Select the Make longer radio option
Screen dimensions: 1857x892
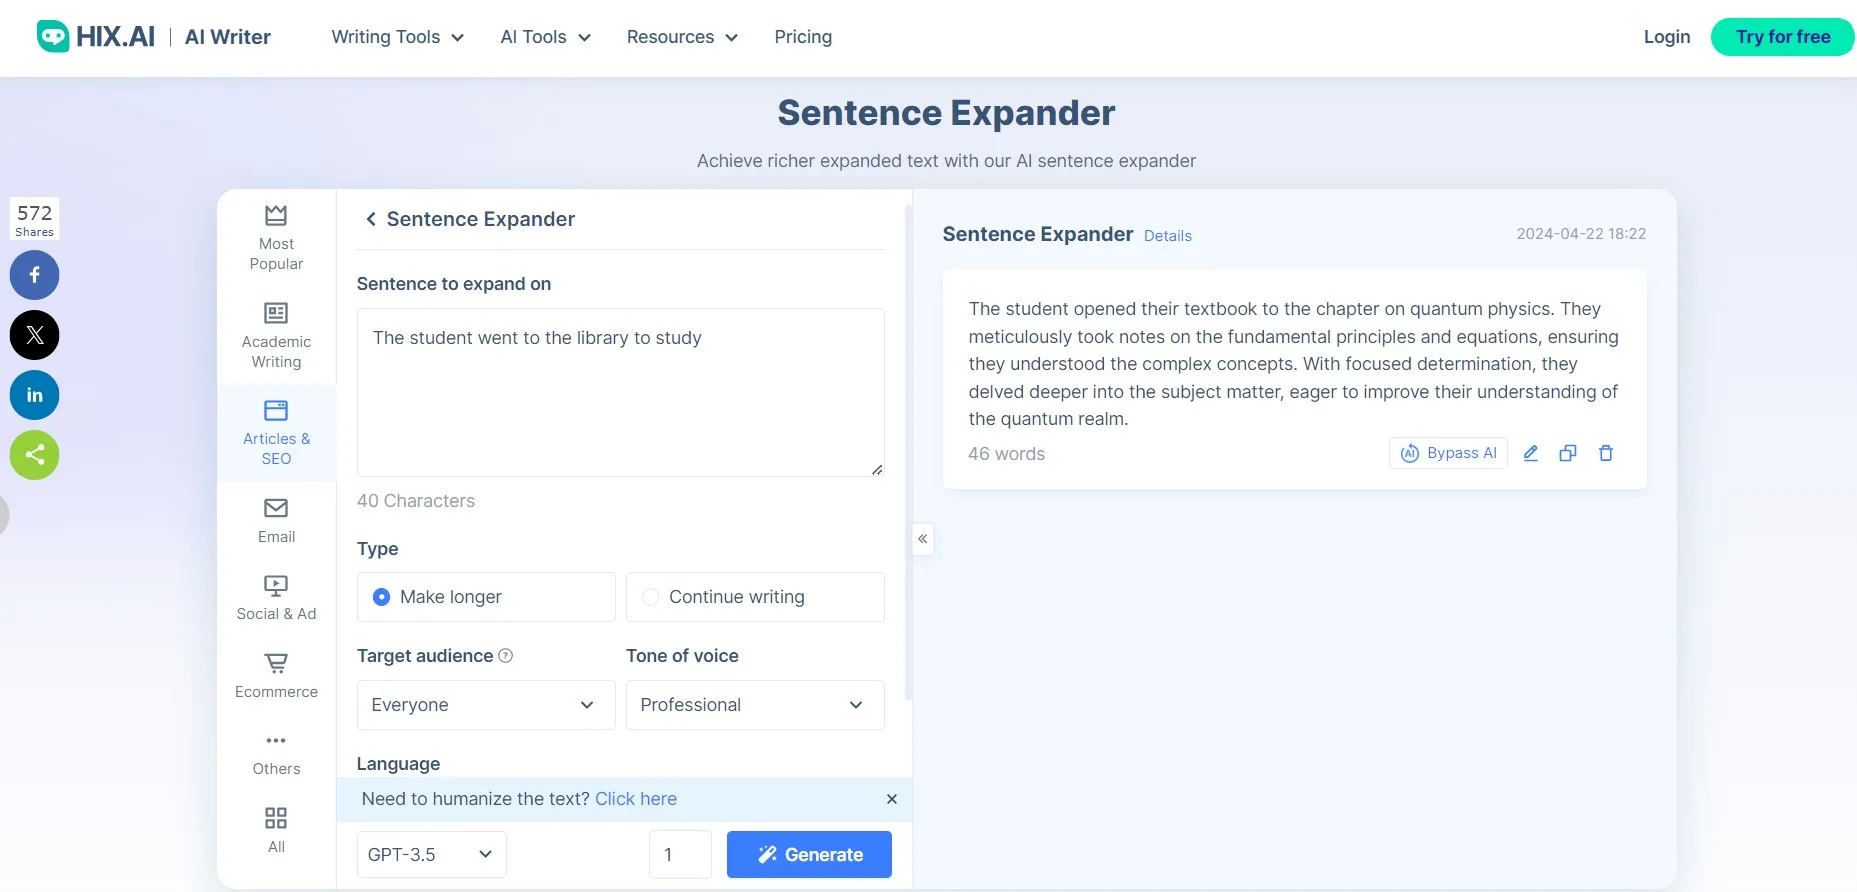tap(381, 596)
